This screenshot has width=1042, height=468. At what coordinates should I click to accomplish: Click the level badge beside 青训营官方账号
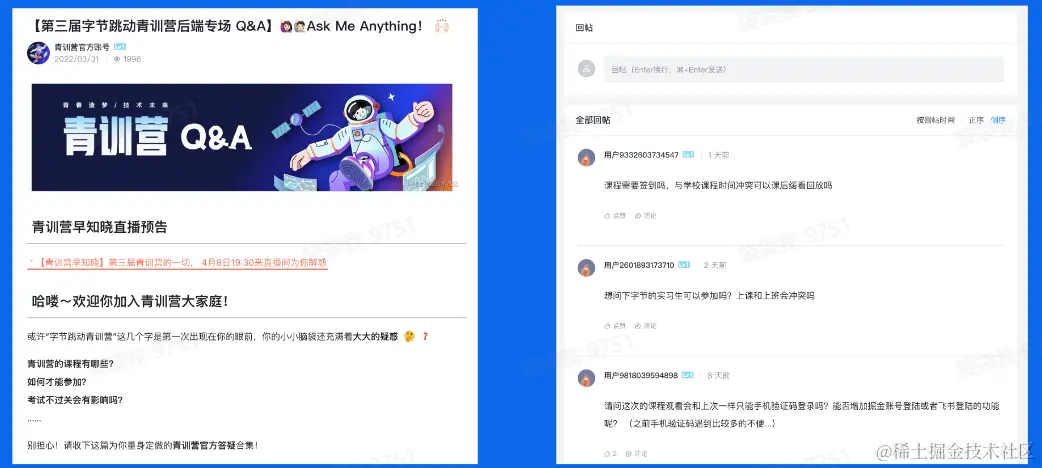click(120, 47)
